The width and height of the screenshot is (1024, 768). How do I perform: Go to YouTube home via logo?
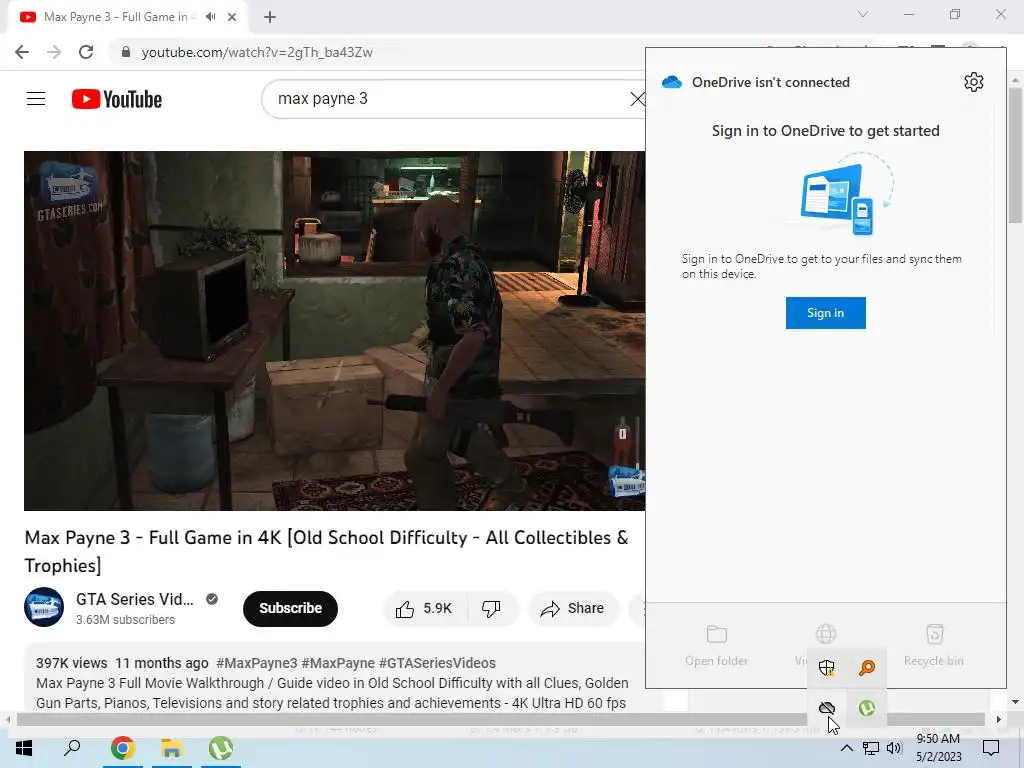coord(117,99)
